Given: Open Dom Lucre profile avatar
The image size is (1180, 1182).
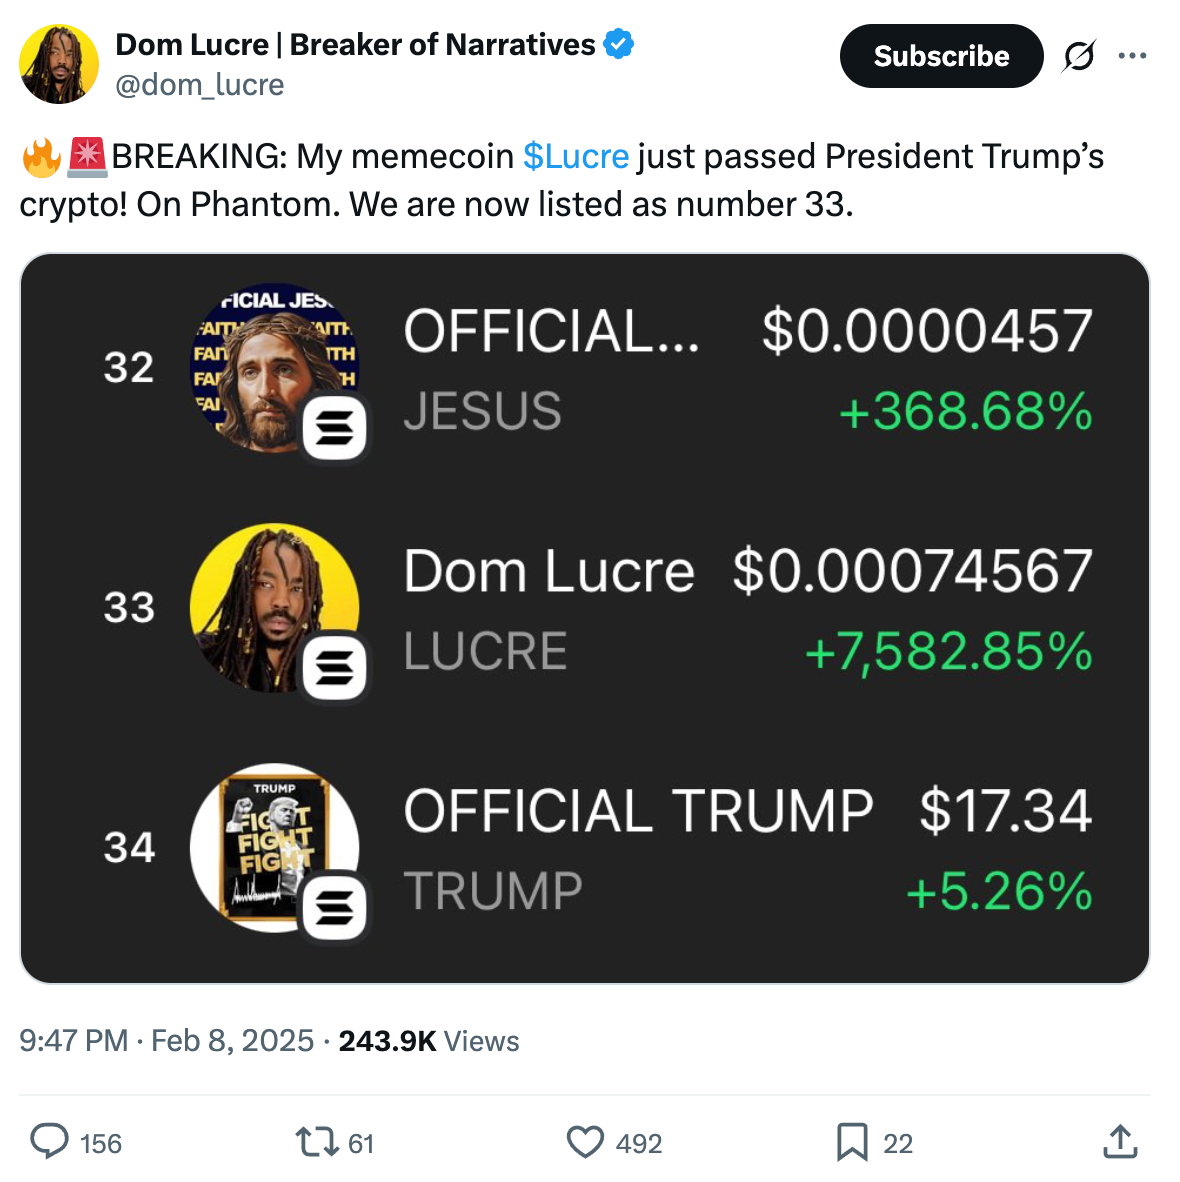Looking at the screenshot, I should pyautogui.click(x=59, y=64).
